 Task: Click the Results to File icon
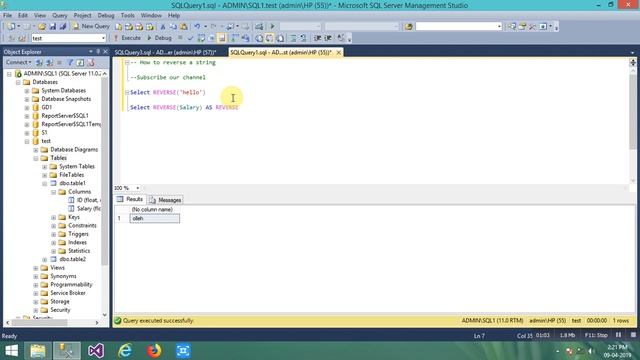pos(280,38)
